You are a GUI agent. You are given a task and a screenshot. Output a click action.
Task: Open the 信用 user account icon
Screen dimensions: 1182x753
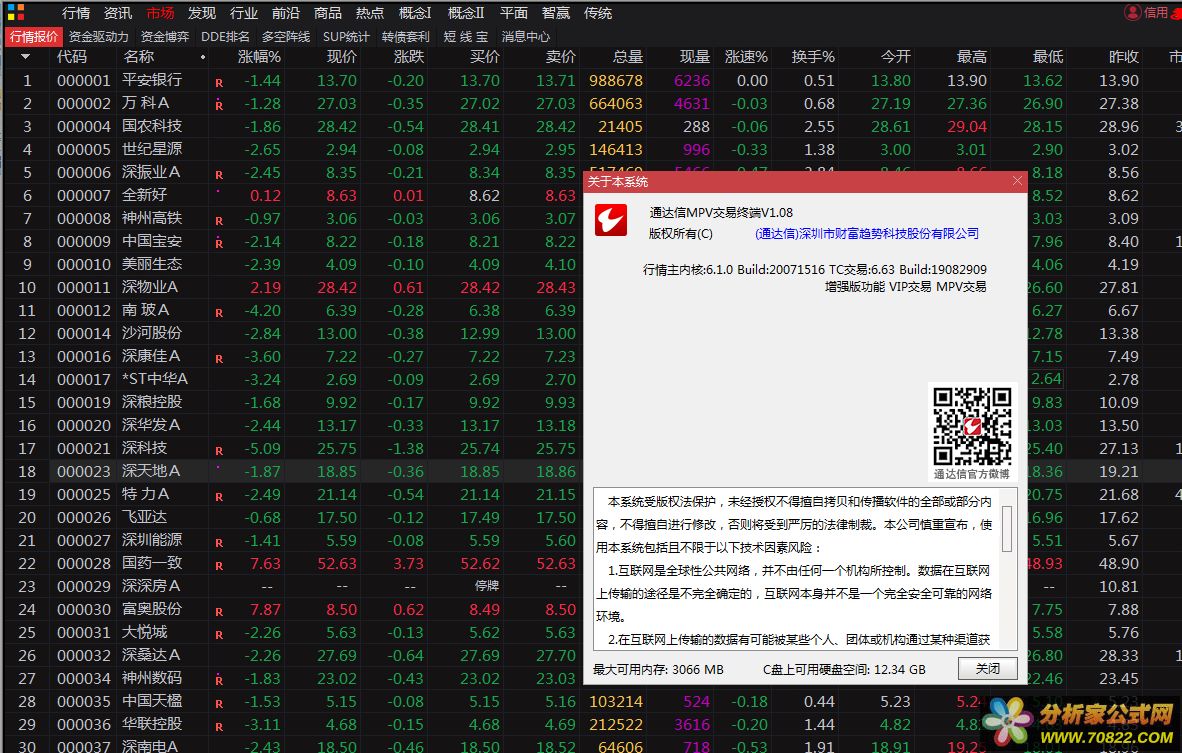(1132, 12)
